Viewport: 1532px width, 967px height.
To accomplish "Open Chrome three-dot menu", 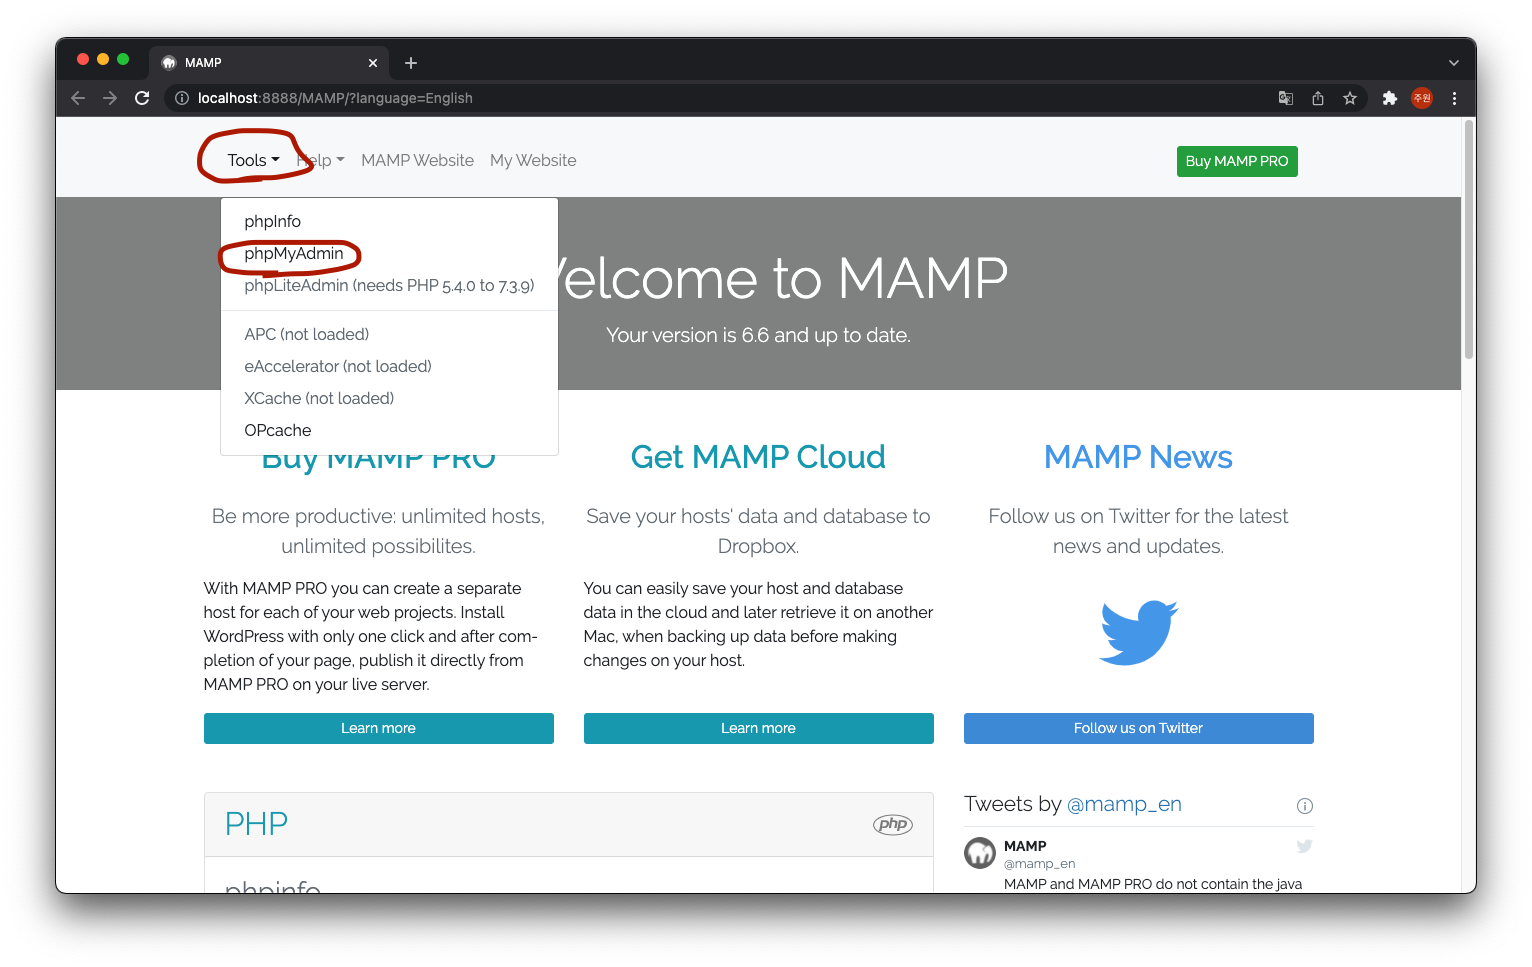I will [x=1454, y=98].
